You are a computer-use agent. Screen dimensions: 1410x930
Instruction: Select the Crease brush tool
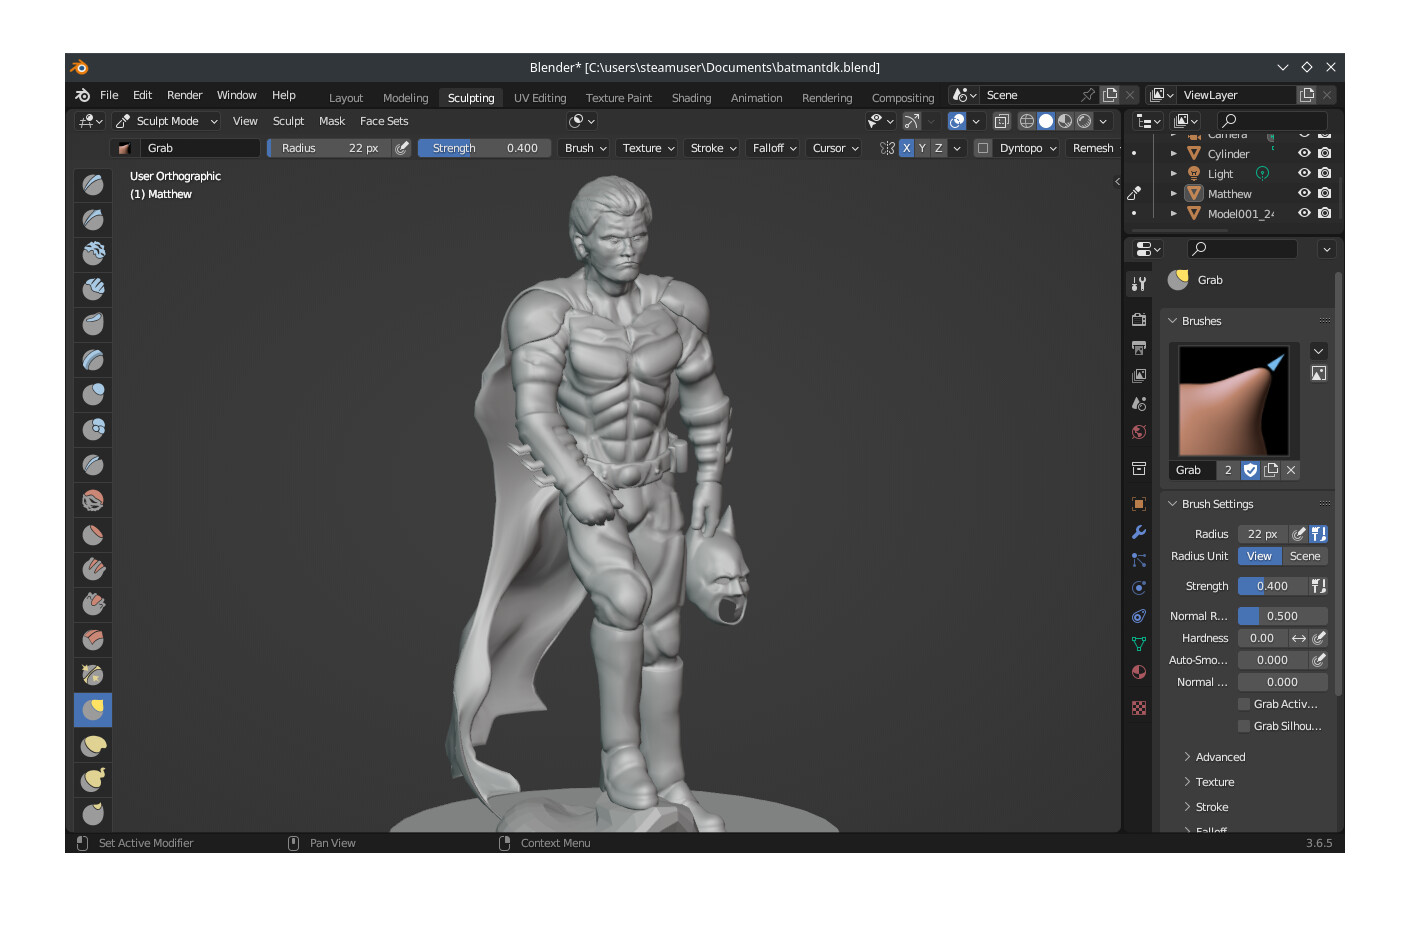click(x=93, y=464)
